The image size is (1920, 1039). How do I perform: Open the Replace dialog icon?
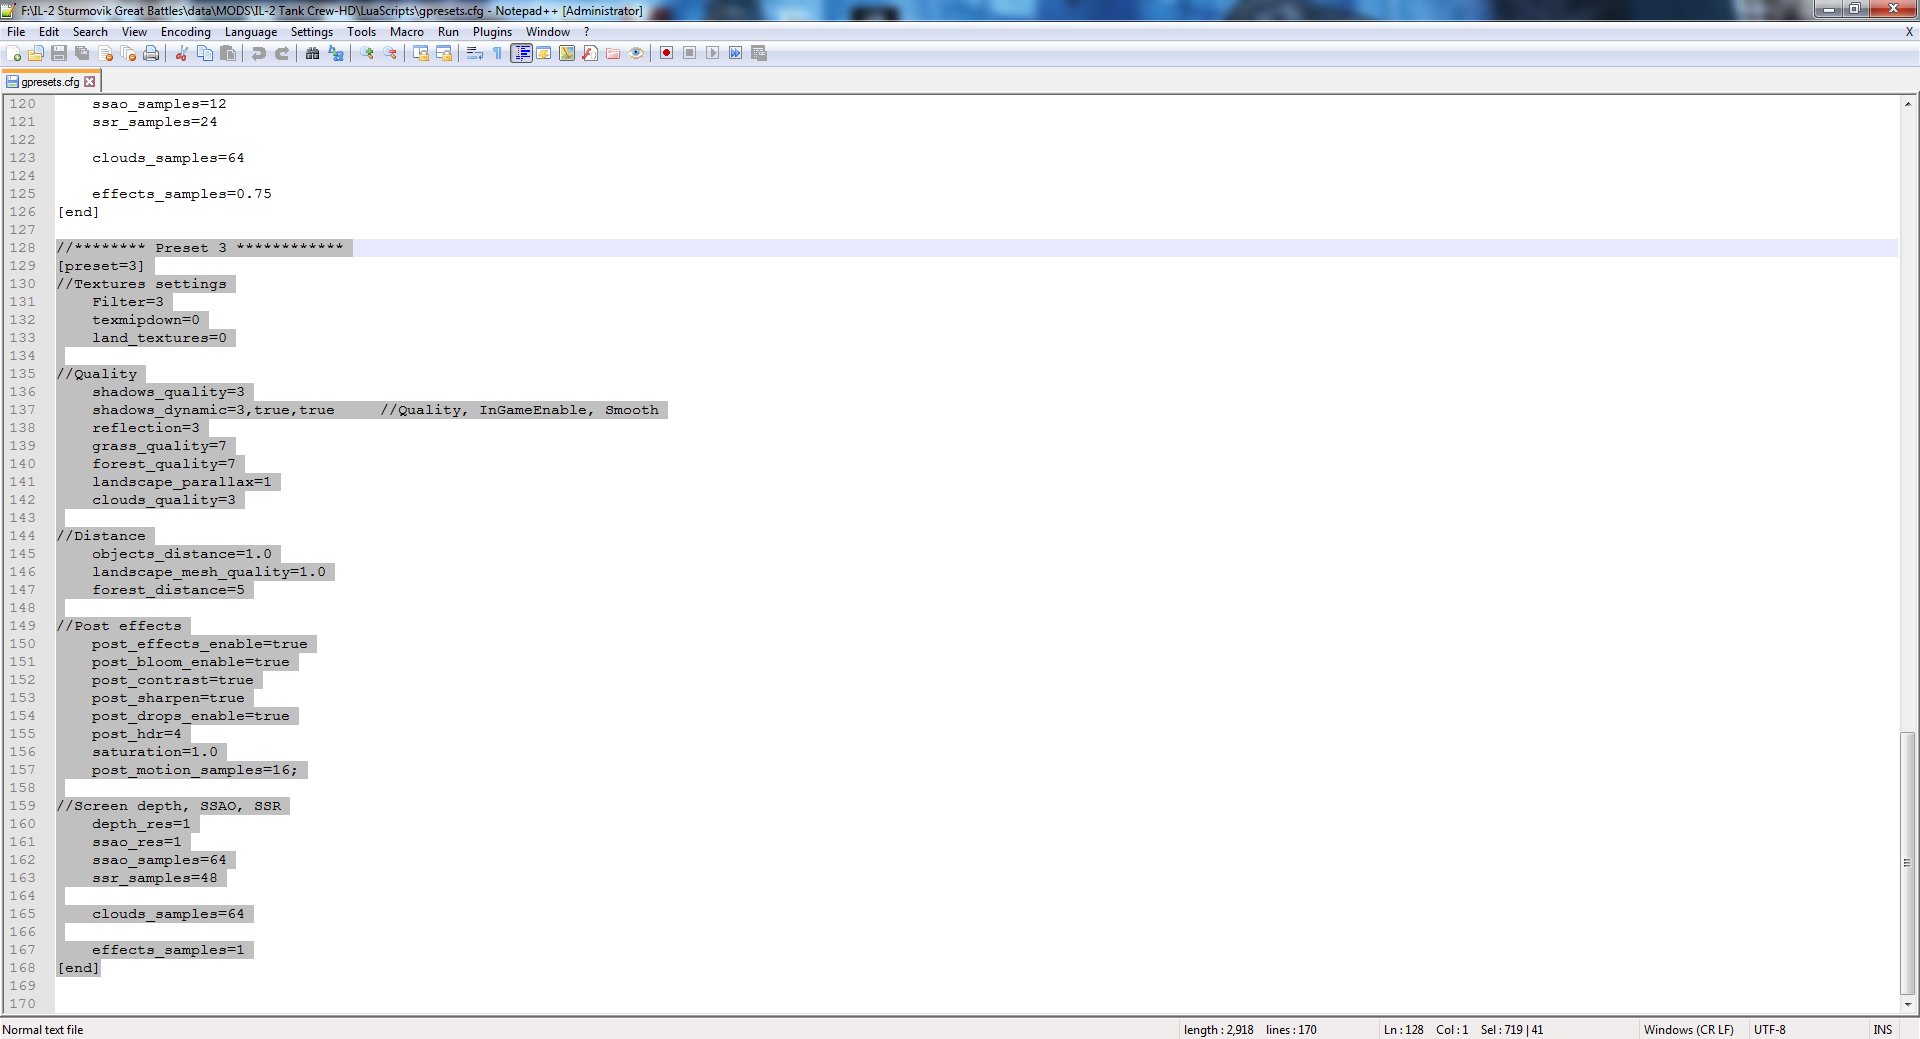point(336,53)
